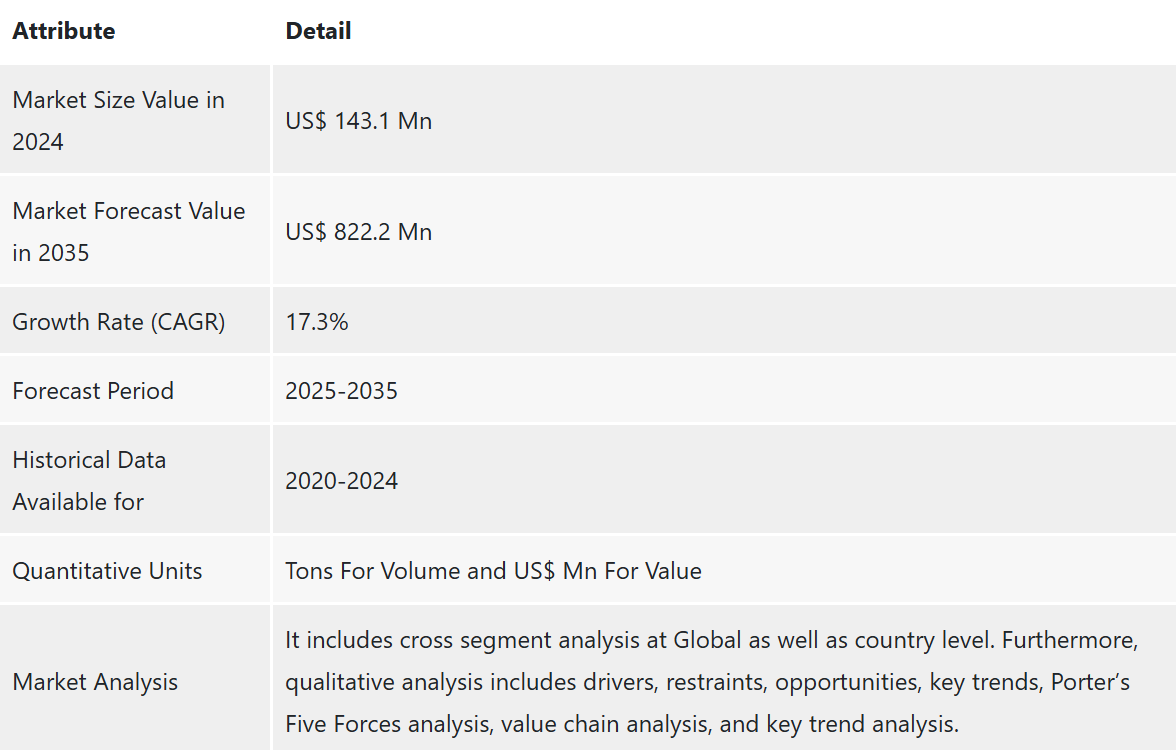
Task: Click the Detail column header
Action: coord(318,31)
